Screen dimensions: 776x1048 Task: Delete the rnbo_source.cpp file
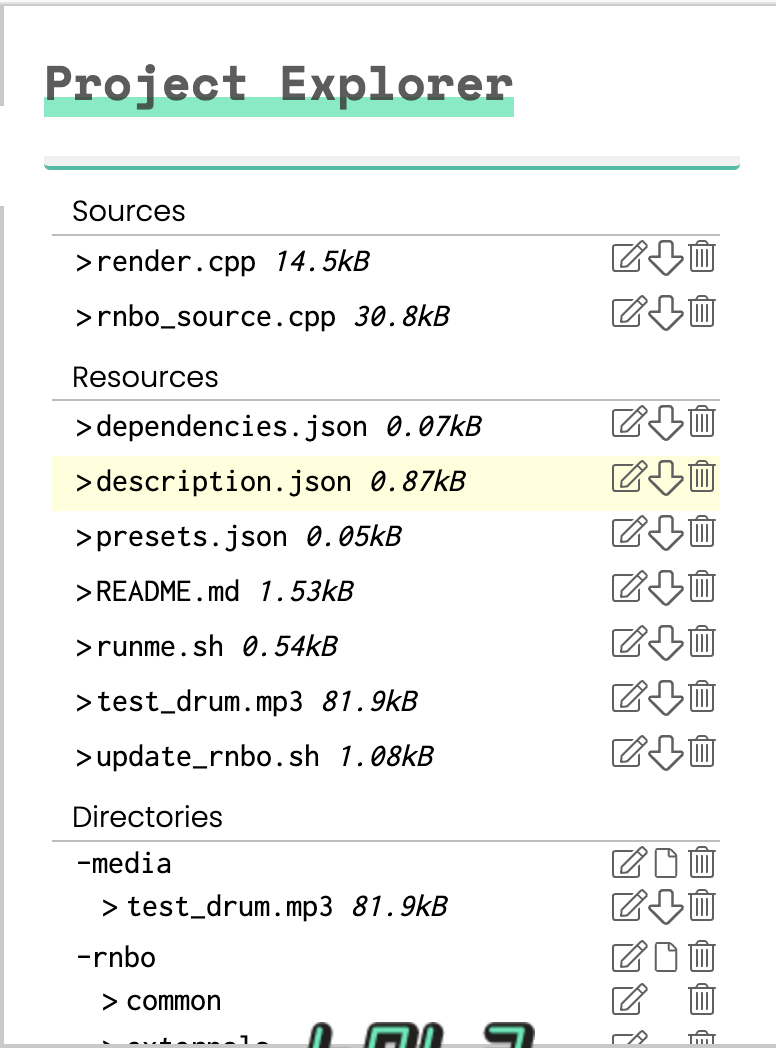tap(703, 312)
